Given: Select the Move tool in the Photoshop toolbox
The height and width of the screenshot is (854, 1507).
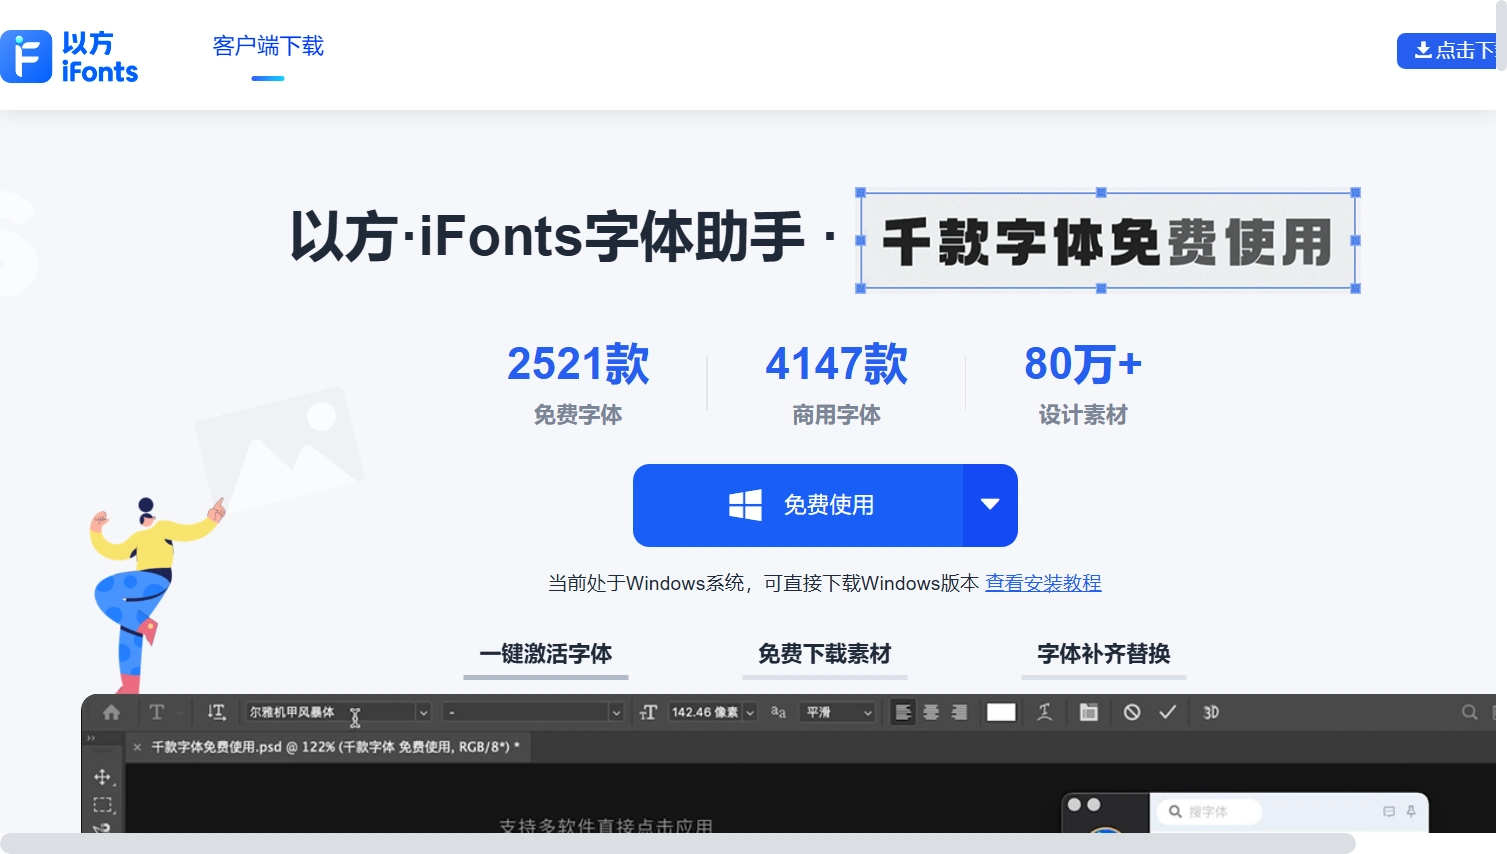Looking at the screenshot, I should coord(103,777).
